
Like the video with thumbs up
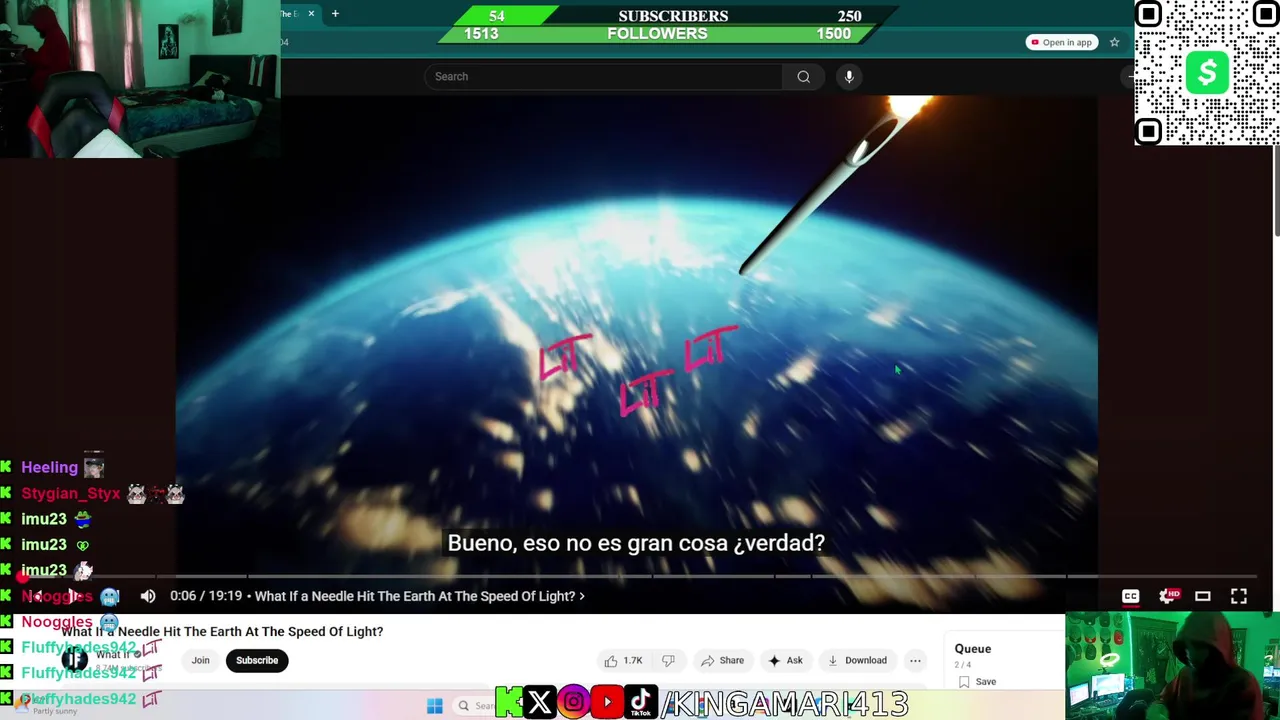pos(623,660)
